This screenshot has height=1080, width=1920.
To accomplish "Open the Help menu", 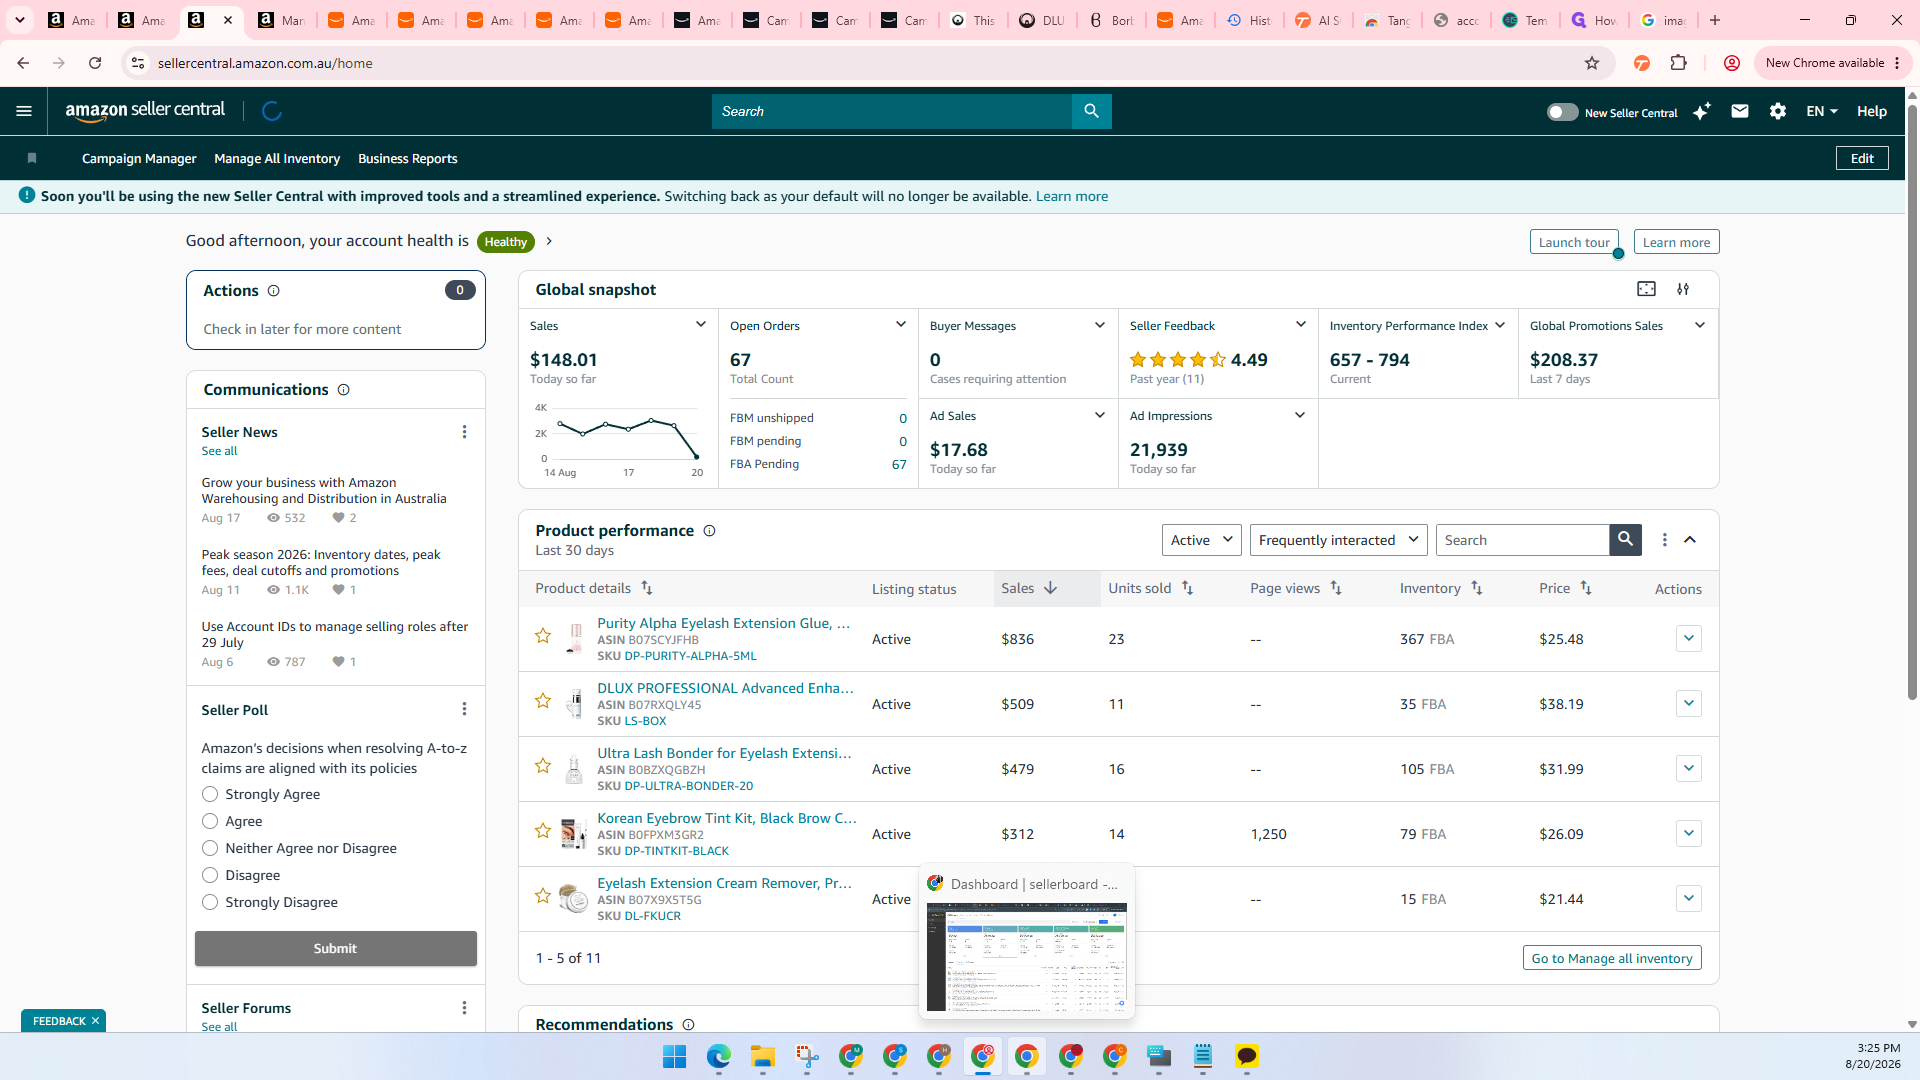I will [x=1871, y=111].
